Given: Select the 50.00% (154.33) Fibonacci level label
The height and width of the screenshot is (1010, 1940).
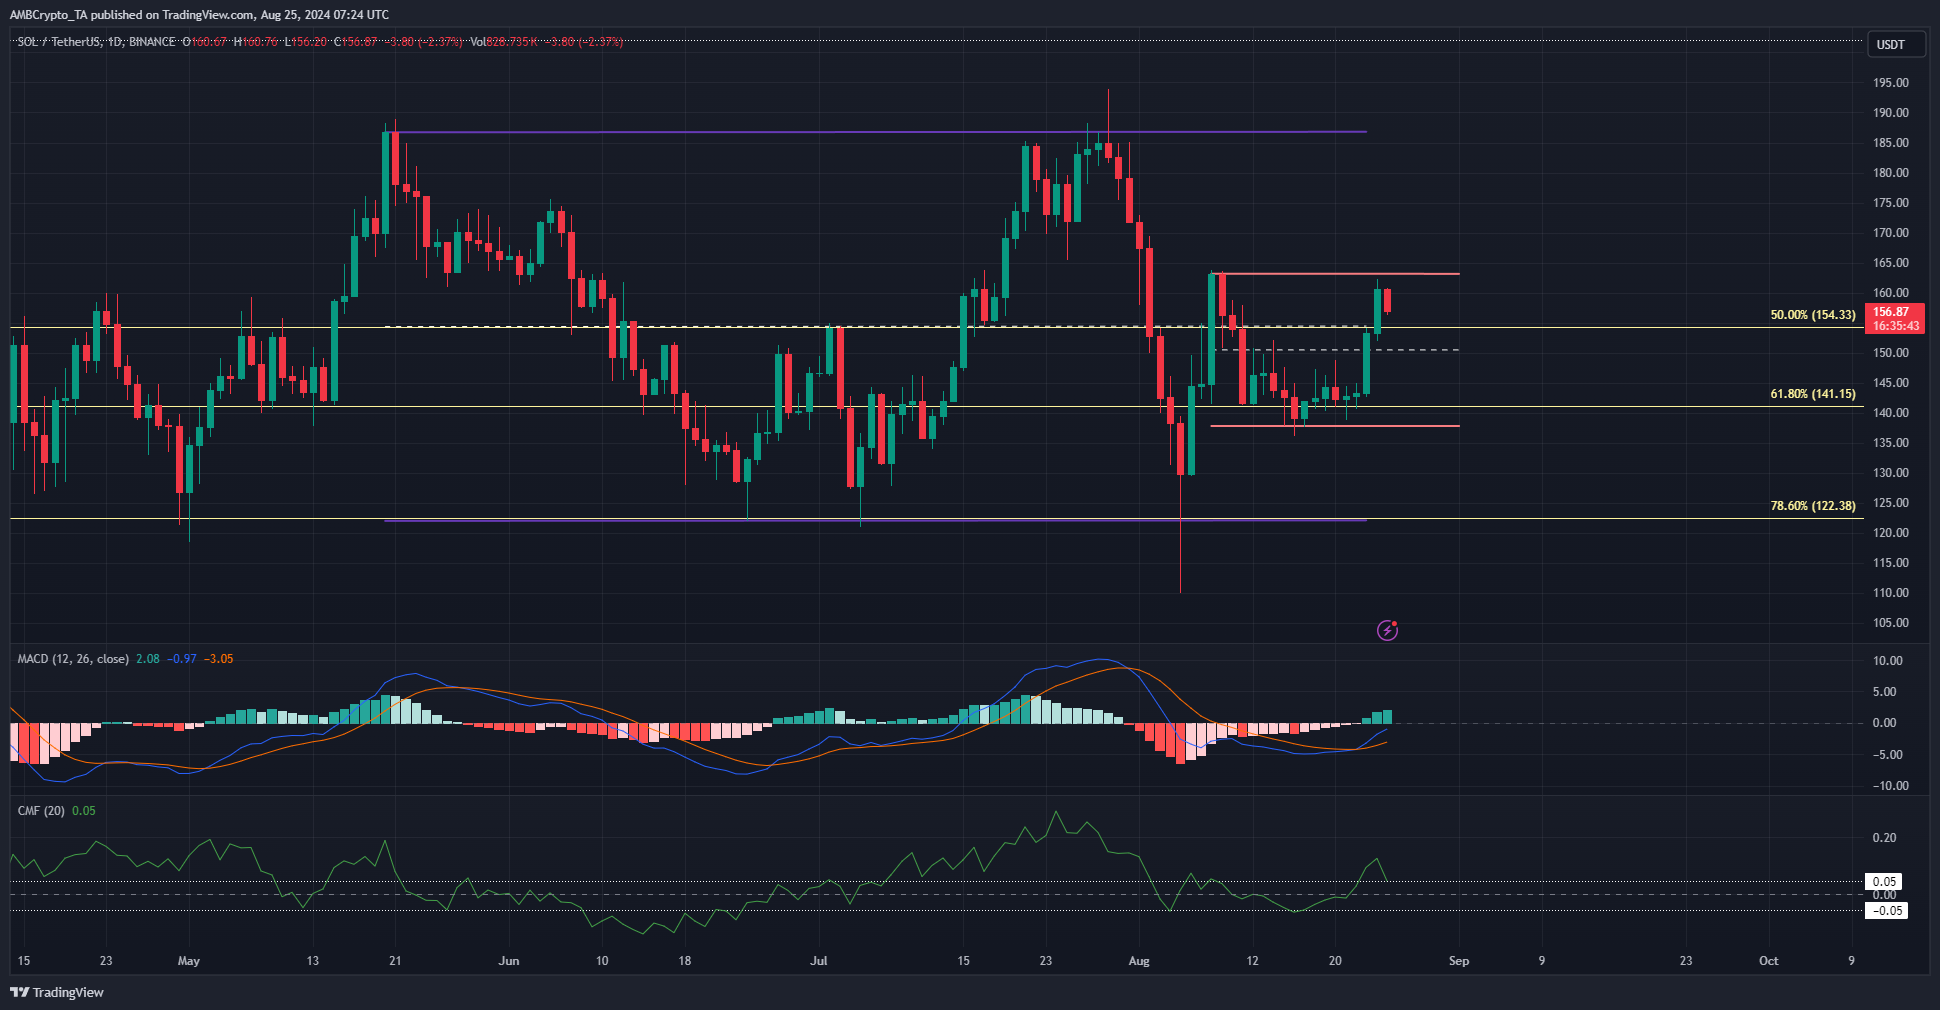Looking at the screenshot, I should (1812, 315).
